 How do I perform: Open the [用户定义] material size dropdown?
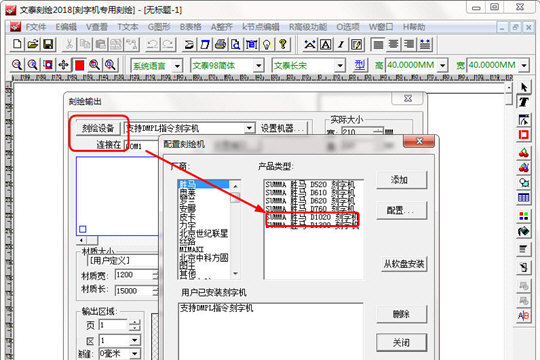[x=123, y=260]
